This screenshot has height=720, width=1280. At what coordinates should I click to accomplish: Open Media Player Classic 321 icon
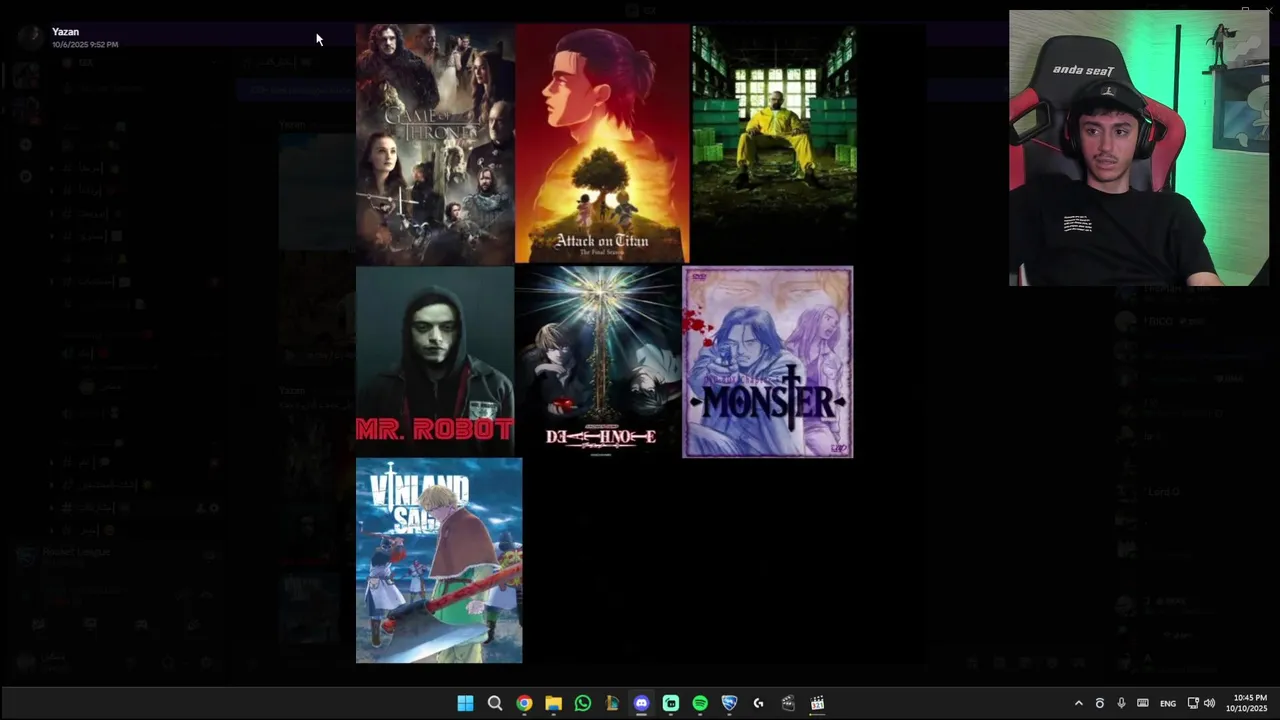pos(817,703)
